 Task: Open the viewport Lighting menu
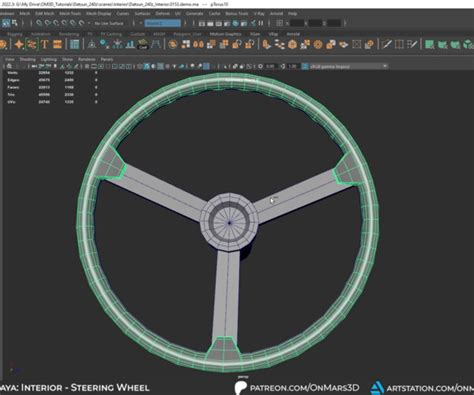[49, 59]
